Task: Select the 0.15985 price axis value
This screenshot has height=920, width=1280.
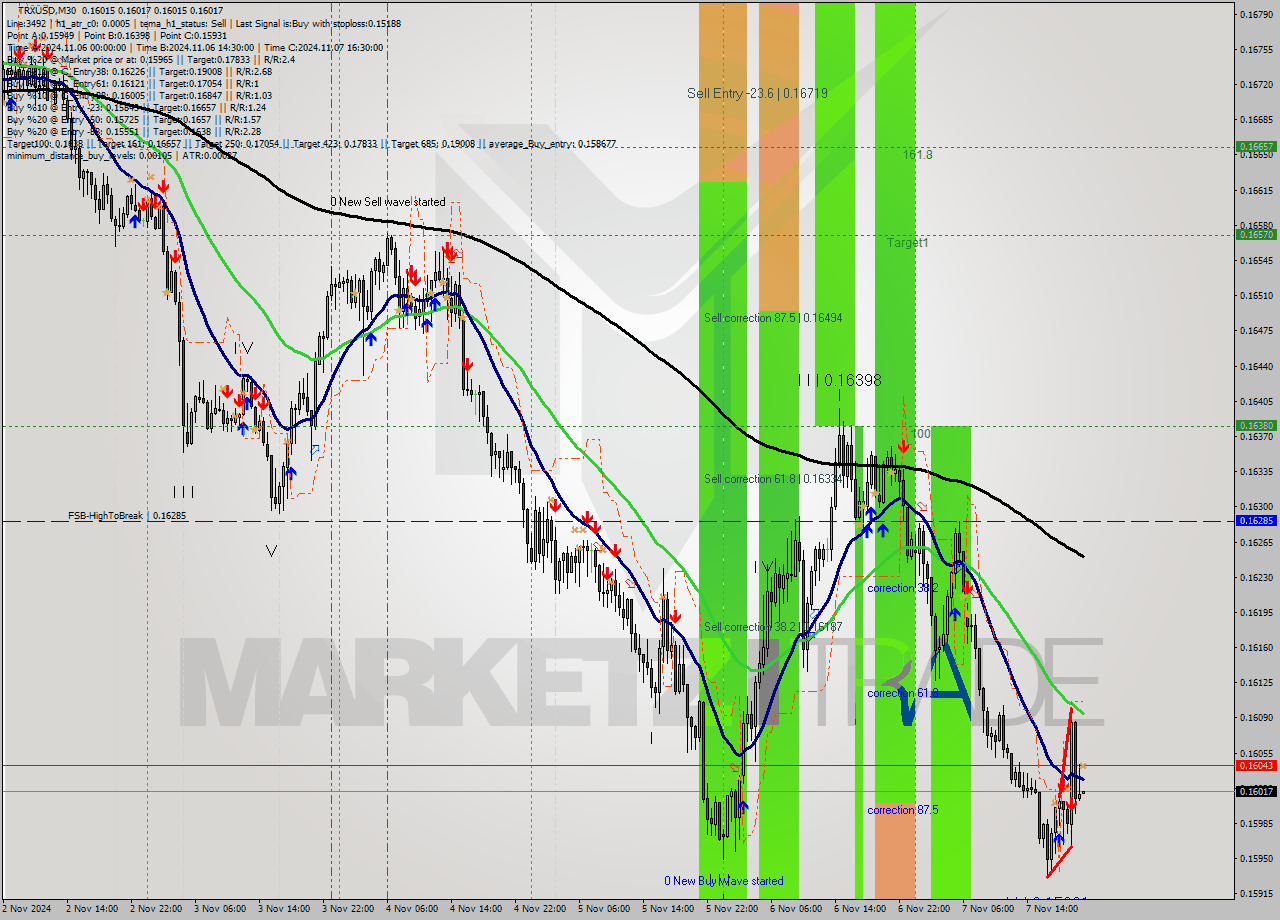Action: tap(1257, 824)
